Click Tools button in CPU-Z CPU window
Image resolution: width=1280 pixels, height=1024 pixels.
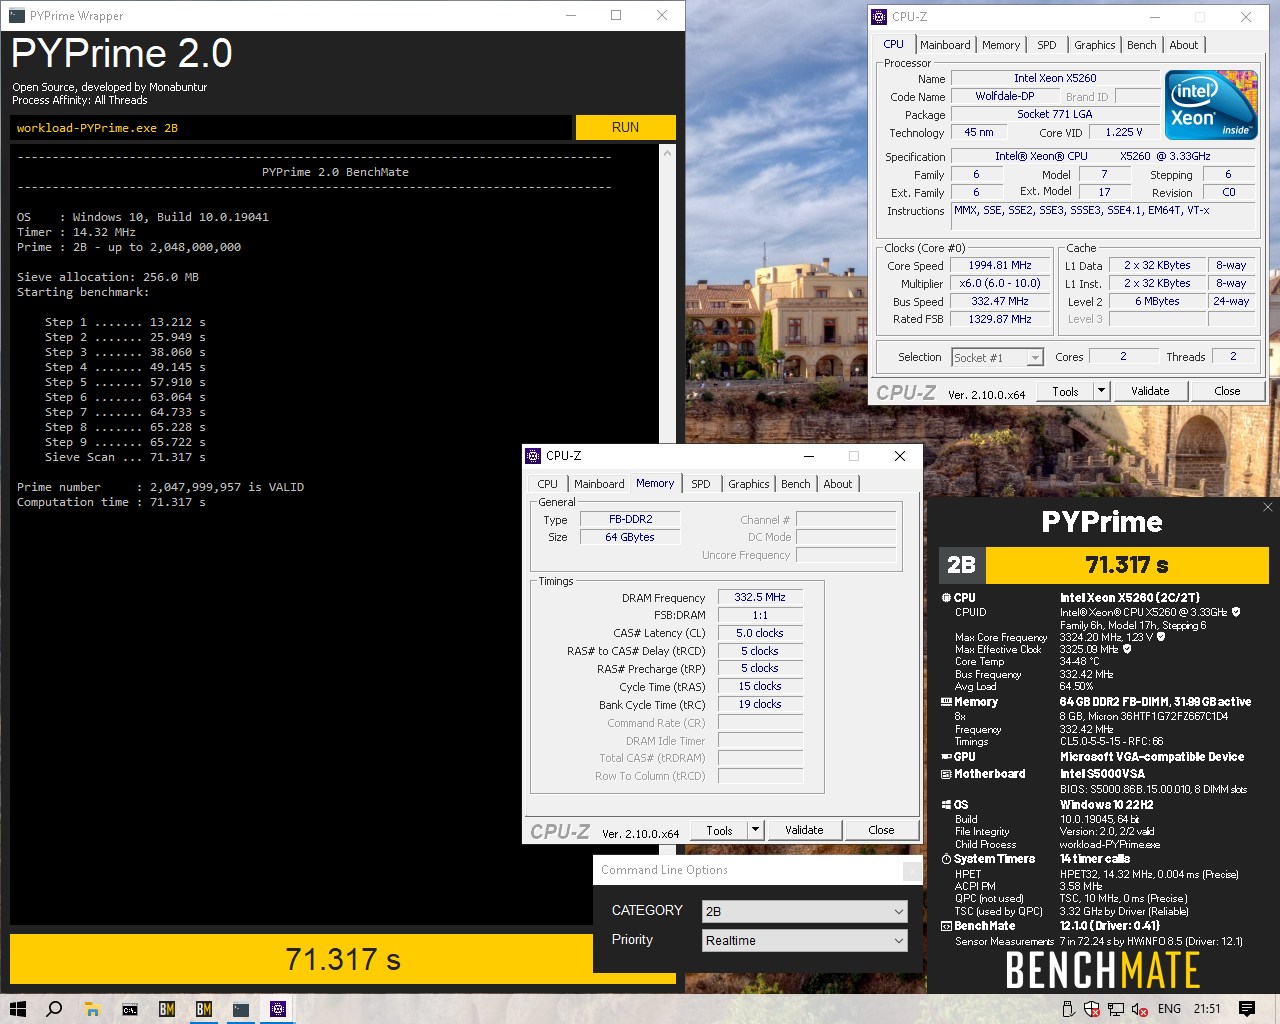click(x=1065, y=391)
